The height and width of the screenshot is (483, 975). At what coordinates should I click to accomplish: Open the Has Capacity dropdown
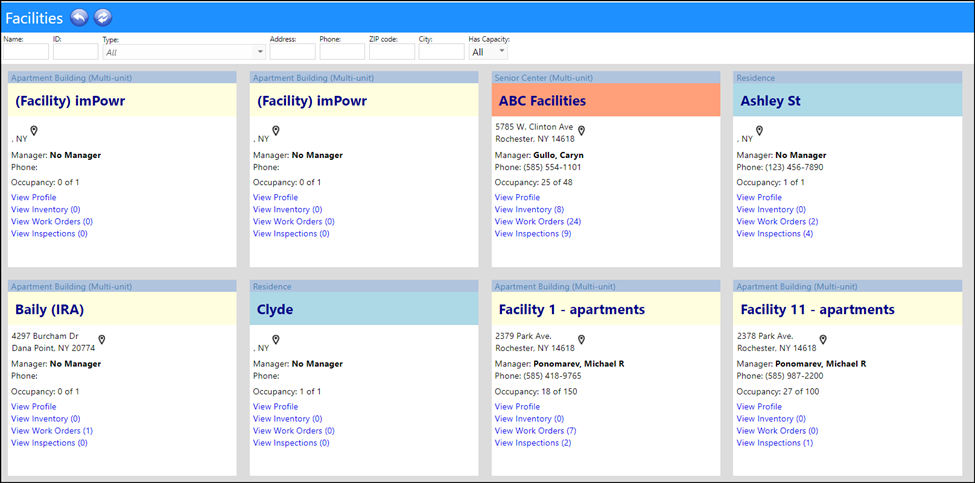(x=488, y=52)
